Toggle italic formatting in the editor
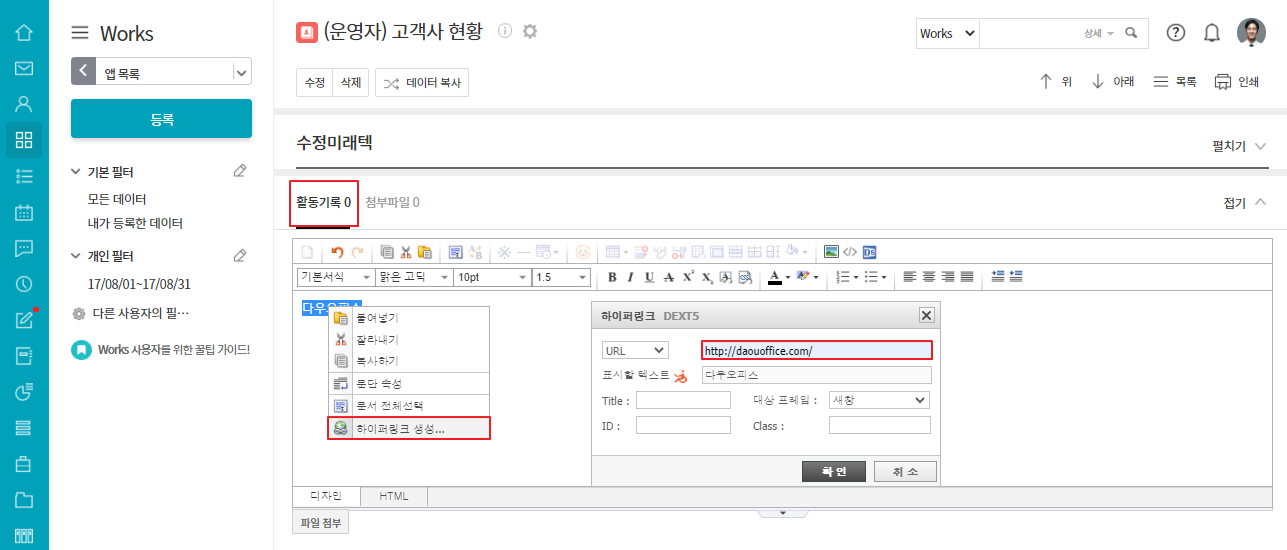Viewport: 1287px width, 550px height. (x=630, y=277)
